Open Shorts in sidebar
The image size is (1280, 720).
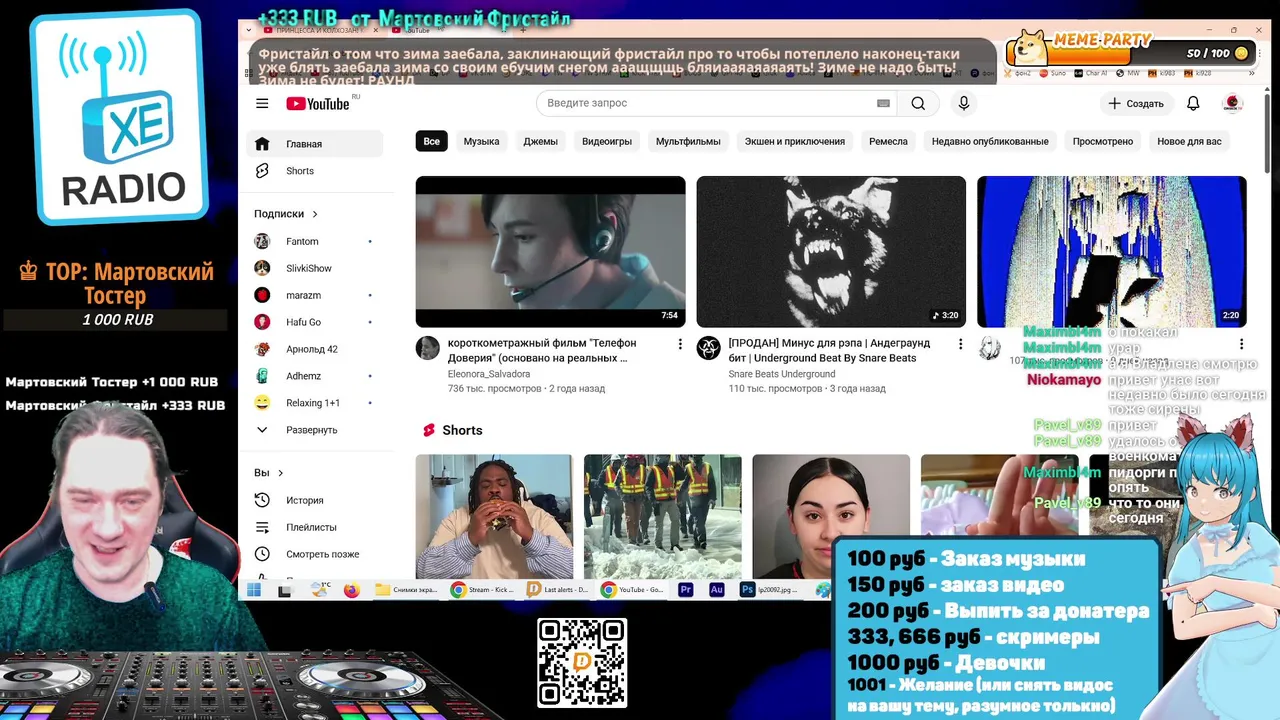pos(314,171)
